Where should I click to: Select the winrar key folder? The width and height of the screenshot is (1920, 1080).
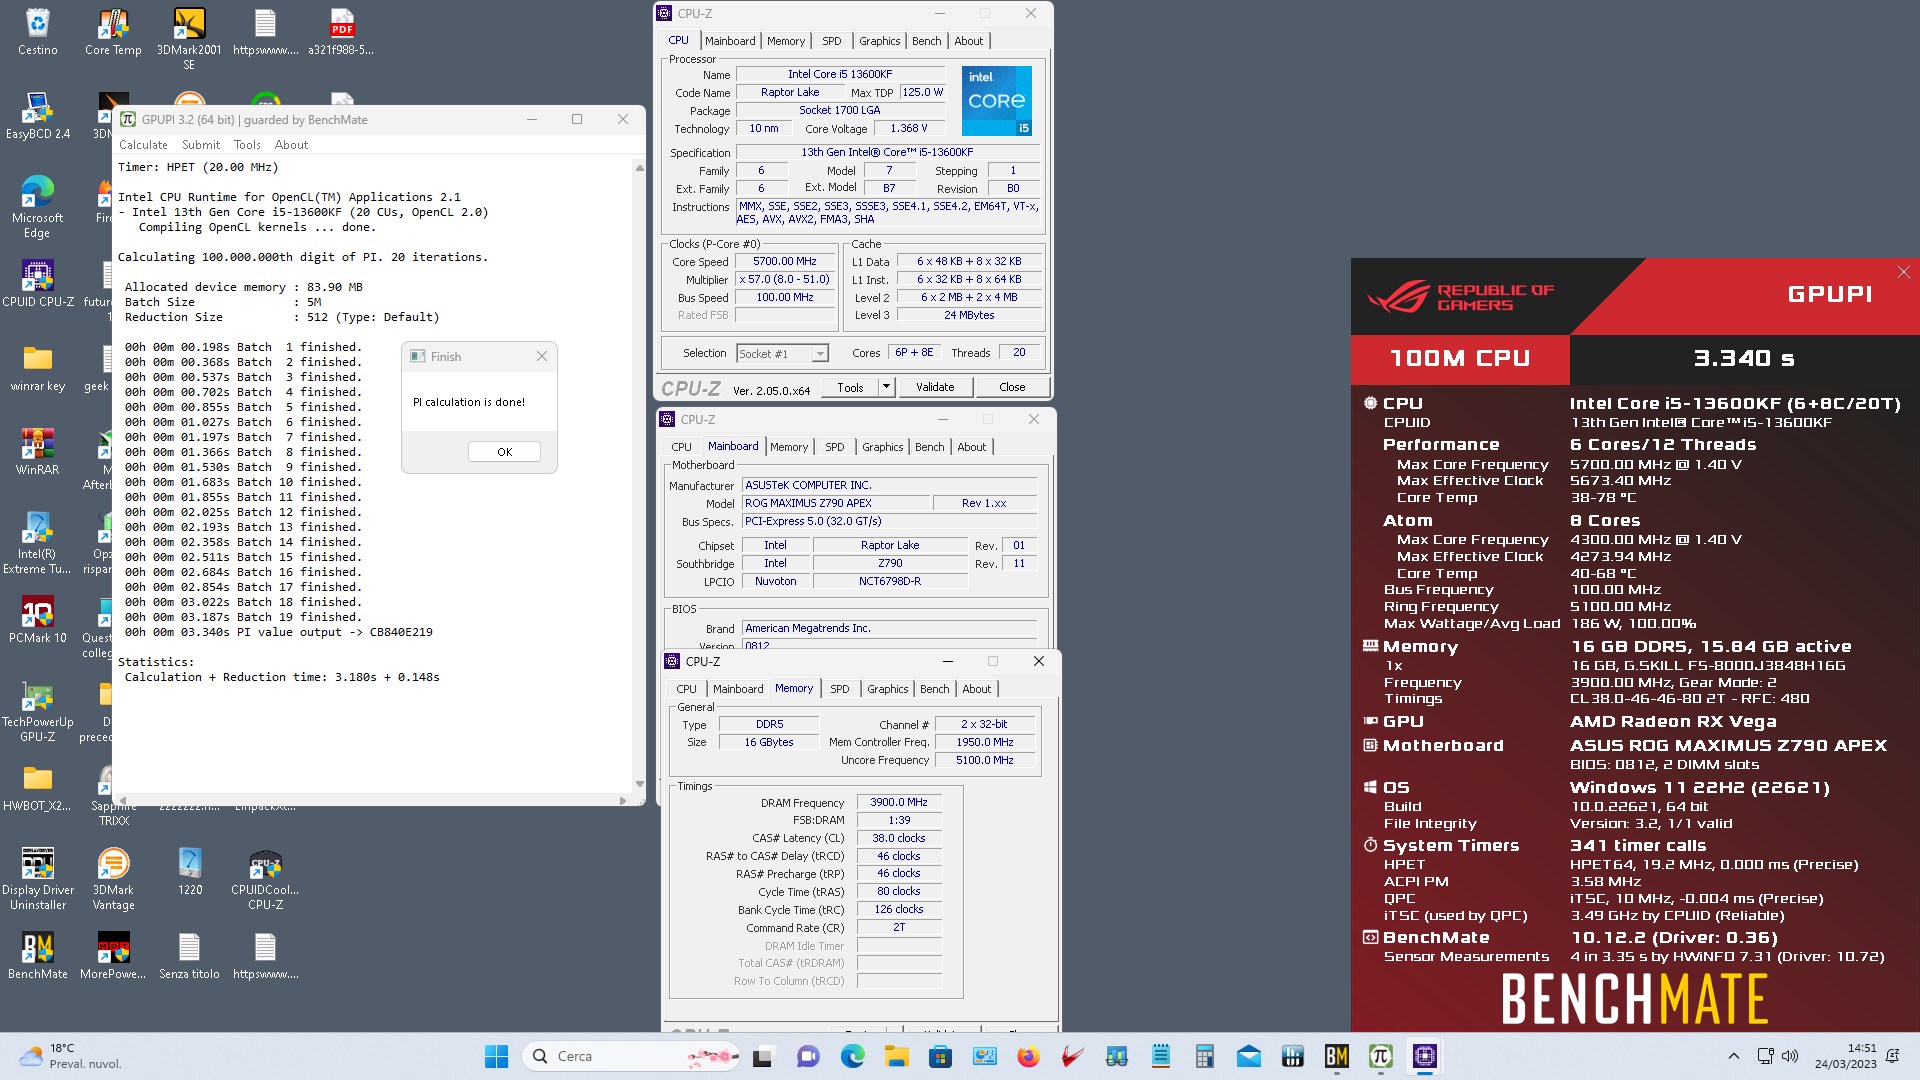pos(37,368)
